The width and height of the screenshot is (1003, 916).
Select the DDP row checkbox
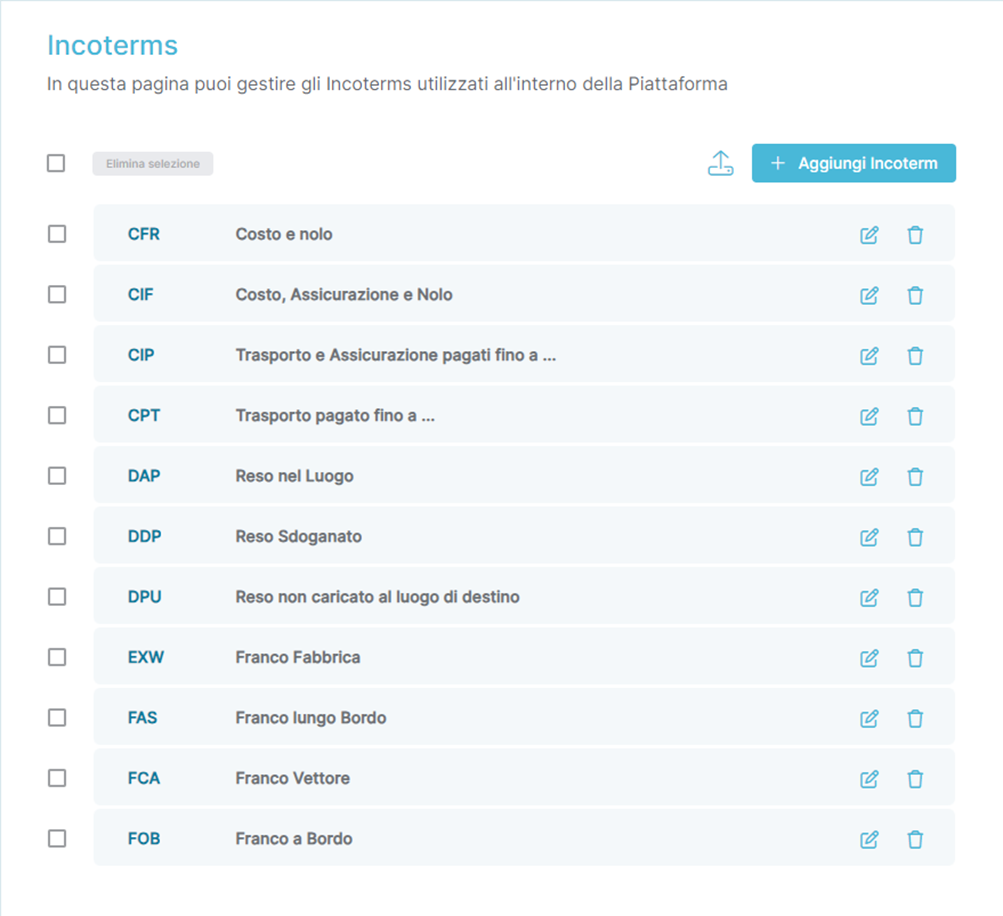pyautogui.click(x=57, y=536)
